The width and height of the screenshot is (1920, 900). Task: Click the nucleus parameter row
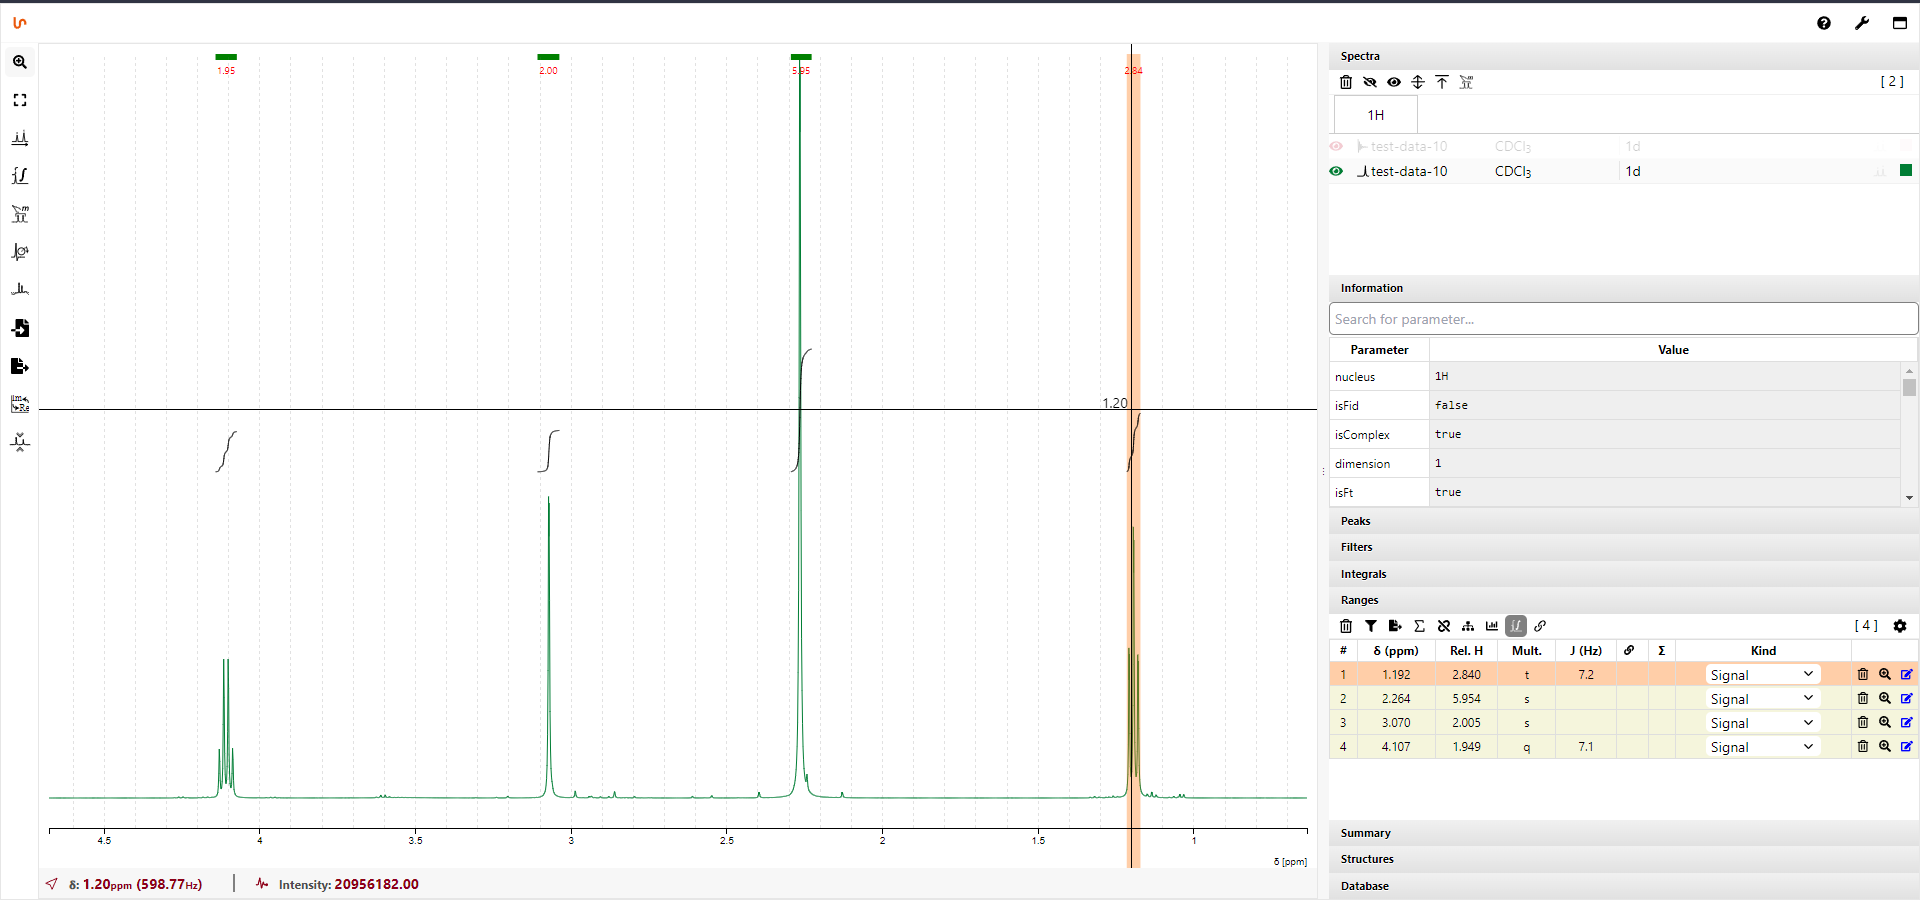tap(1615, 377)
